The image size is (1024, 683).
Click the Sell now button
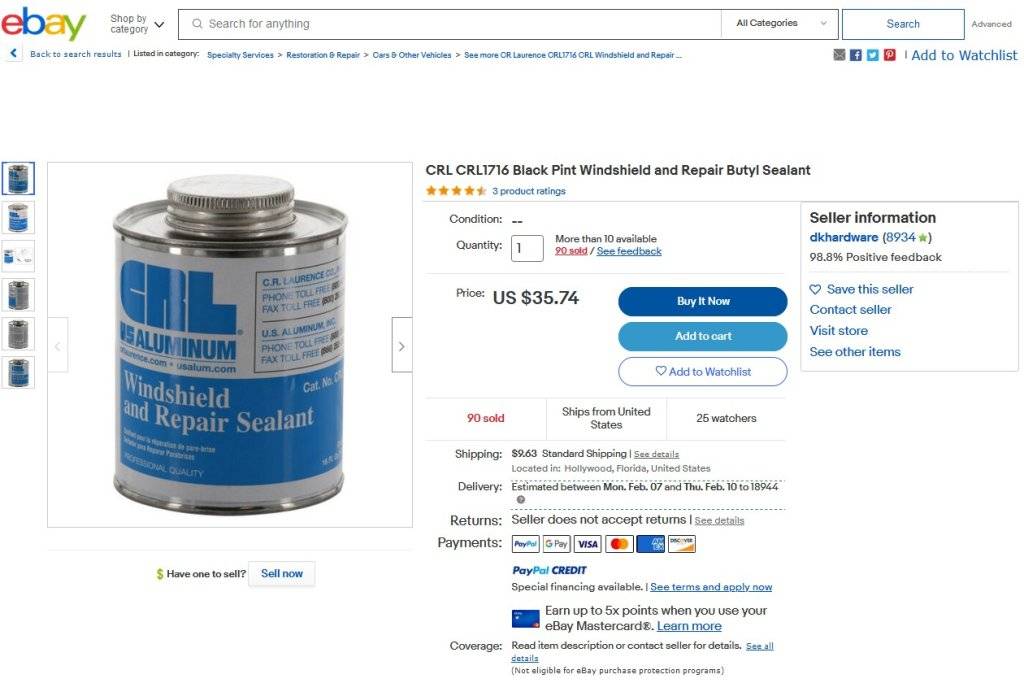coord(281,573)
